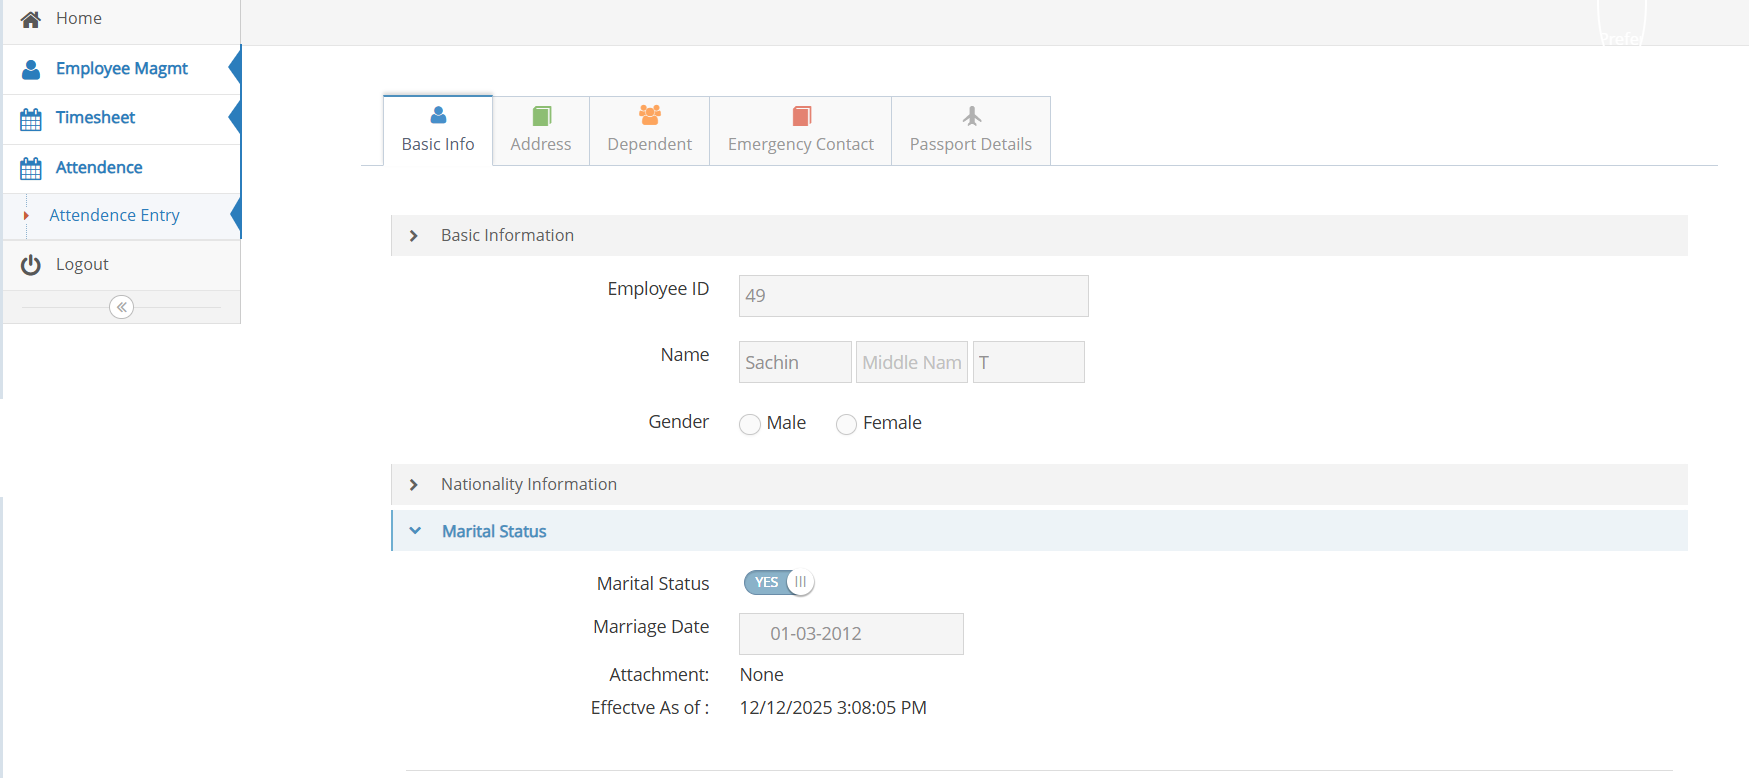Select the Female gender radio button

click(846, 425)
